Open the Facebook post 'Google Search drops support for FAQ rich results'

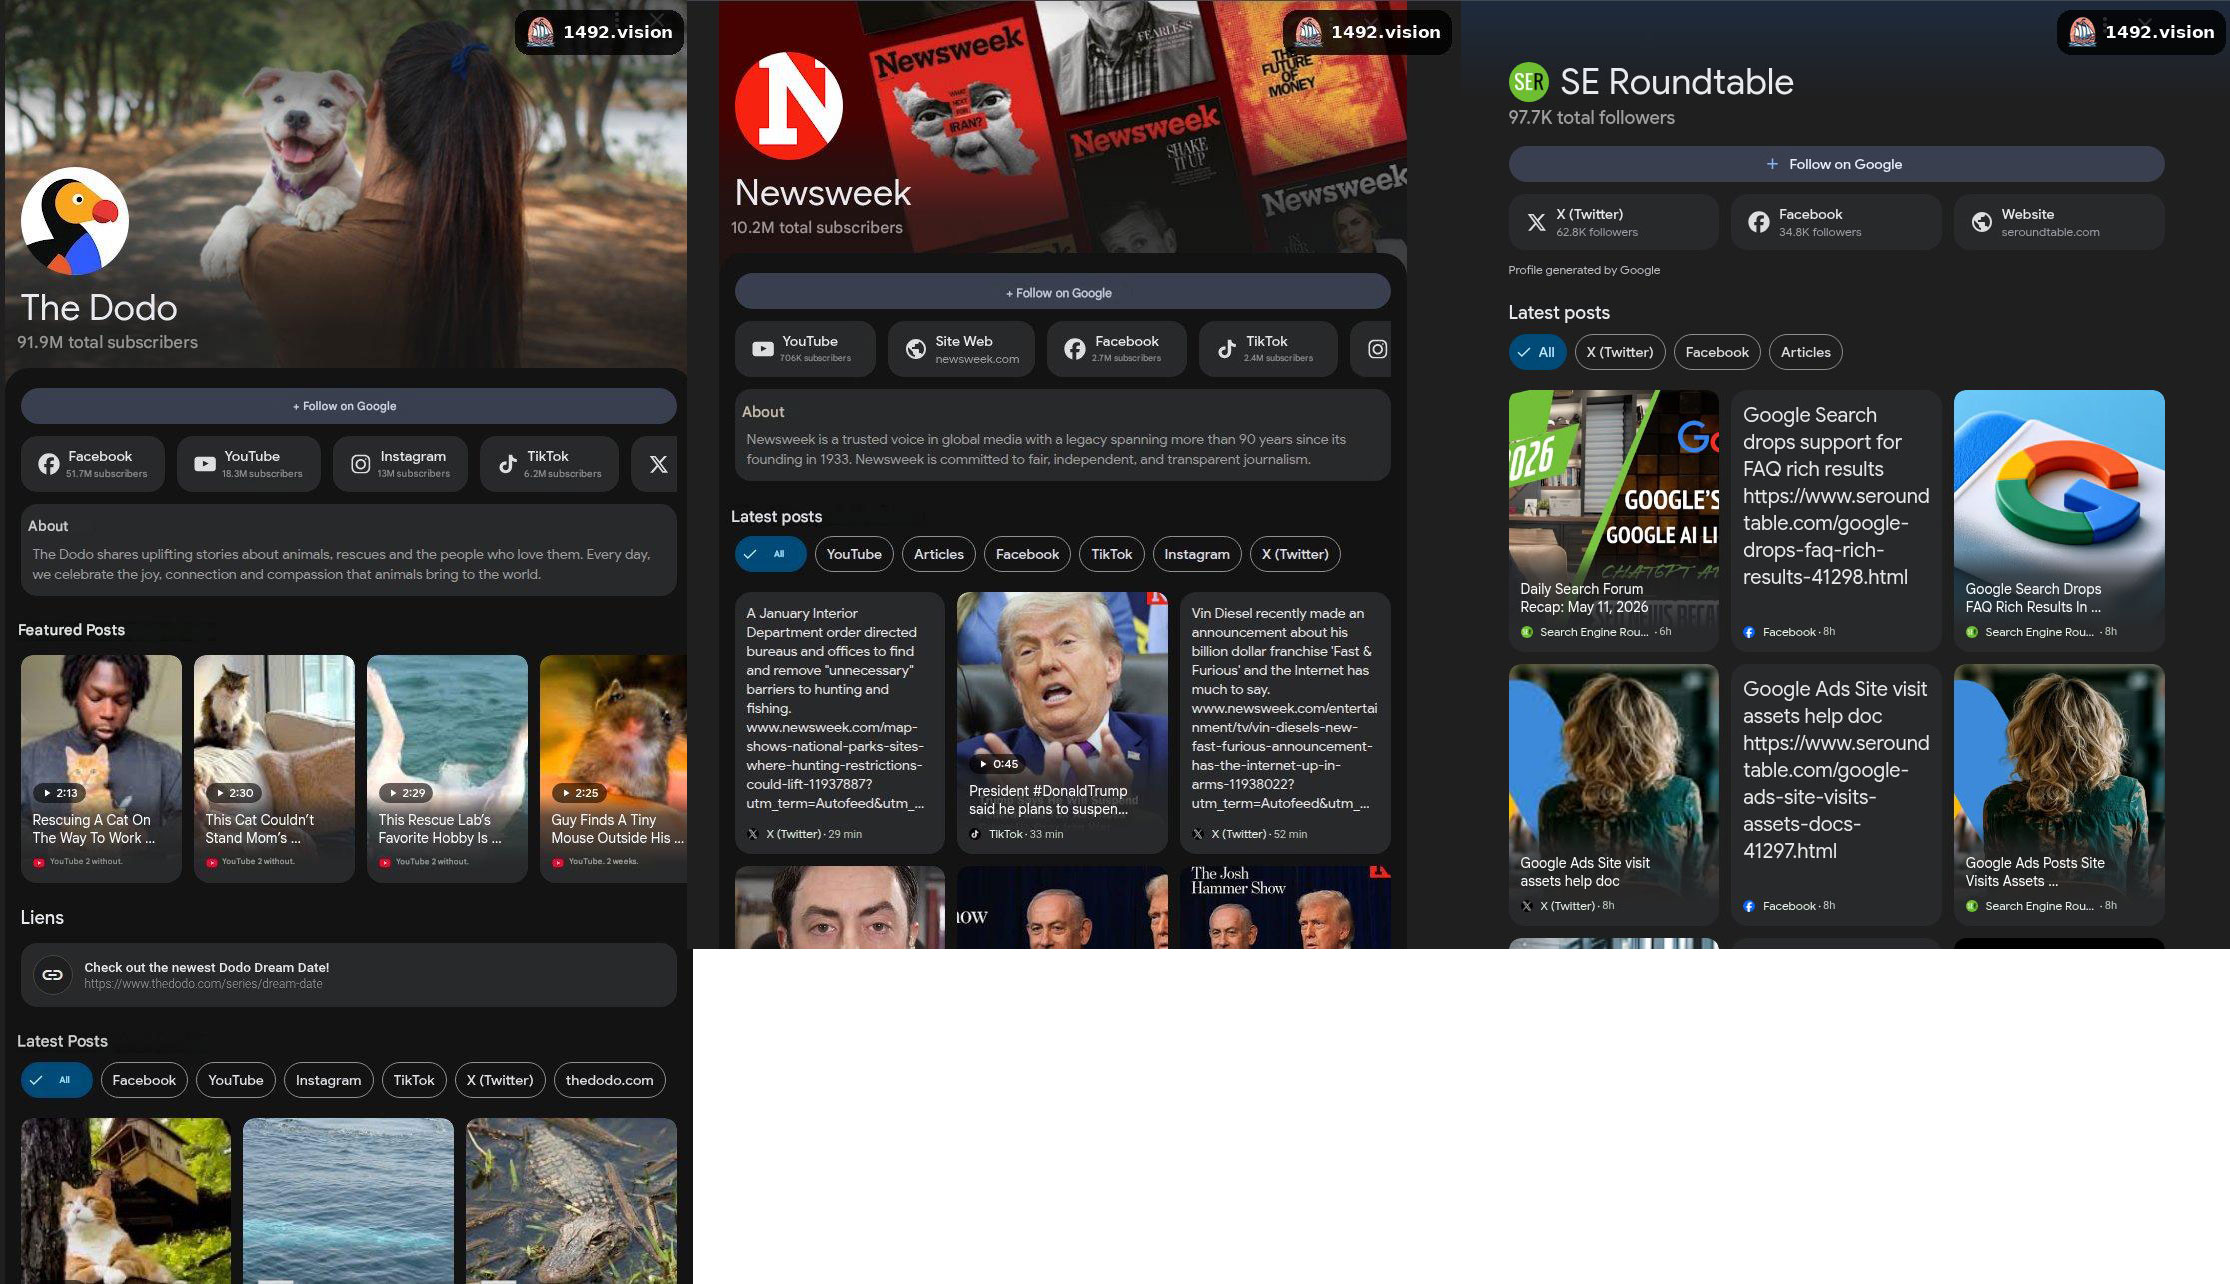[1836, 520]
